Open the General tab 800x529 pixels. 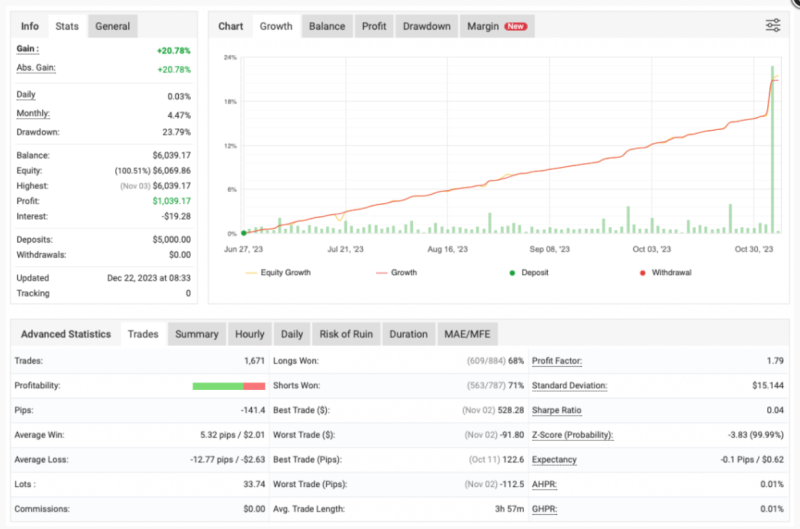[x=113, y=26]
